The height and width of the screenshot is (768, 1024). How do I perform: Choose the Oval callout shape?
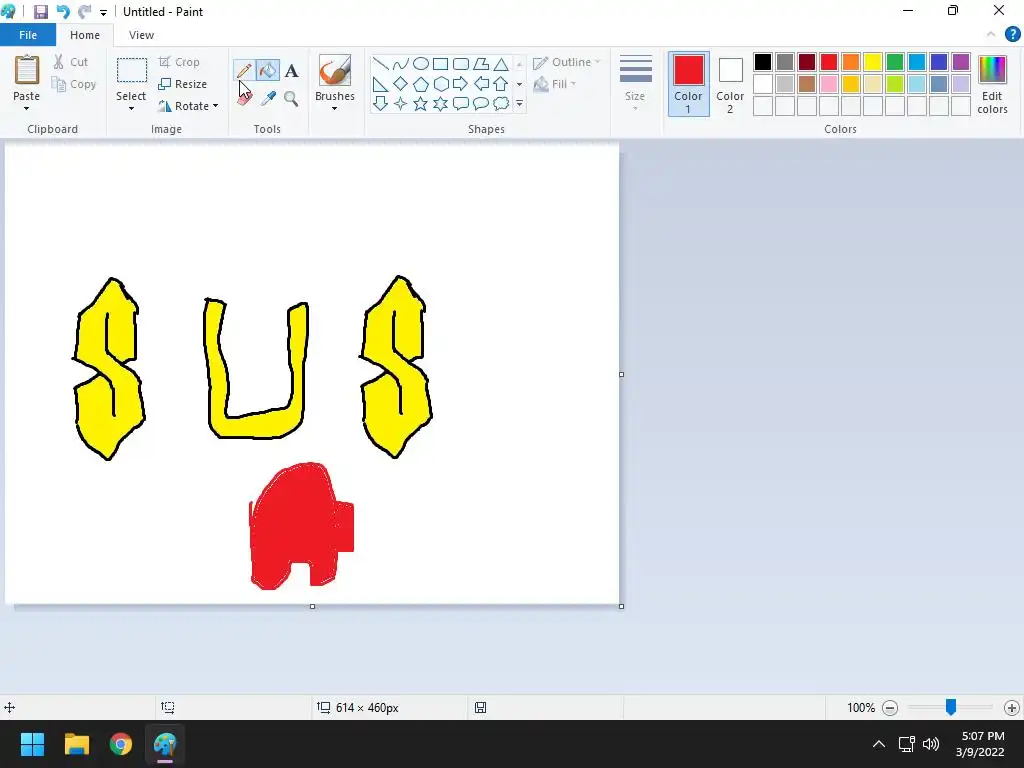click(x=481, y=103)
